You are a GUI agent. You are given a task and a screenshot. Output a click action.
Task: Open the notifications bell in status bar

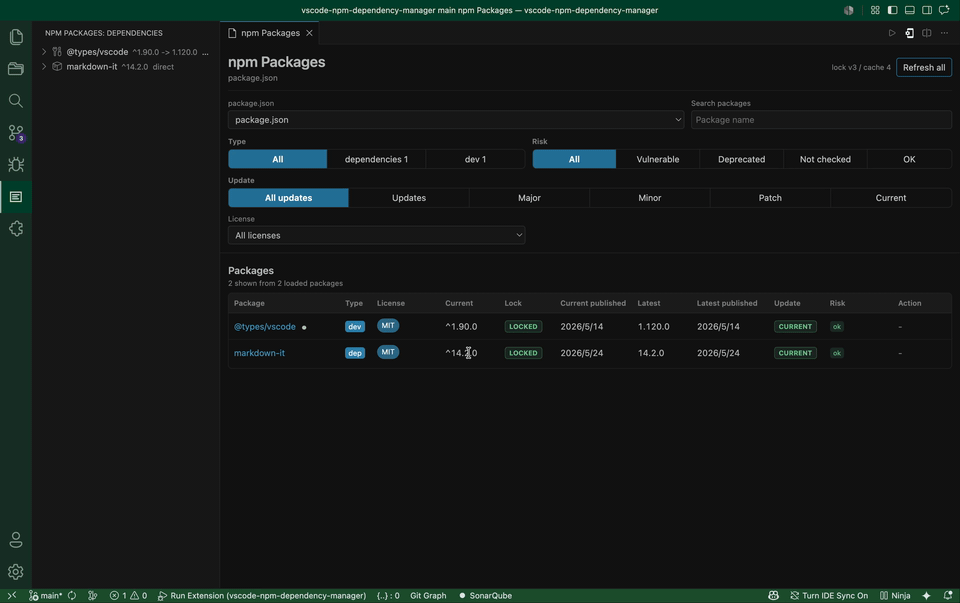pos(948,596)
